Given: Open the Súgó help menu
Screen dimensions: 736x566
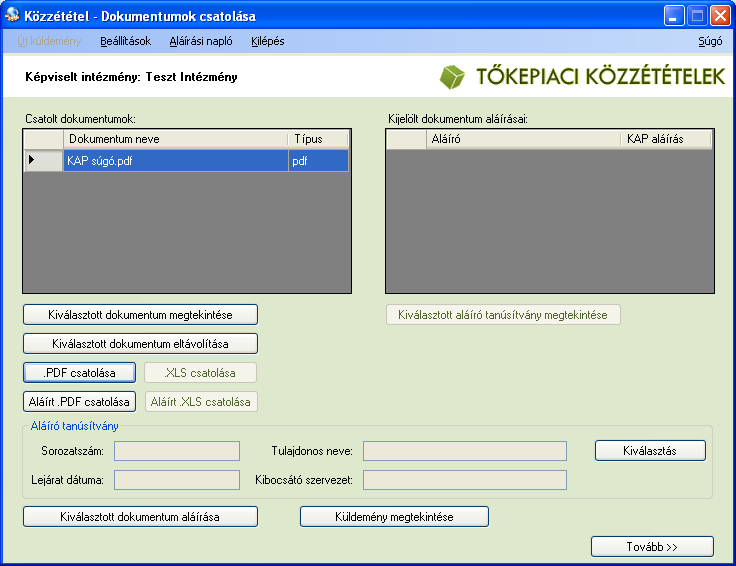Looking at the screenshot, I should point(710,41).
